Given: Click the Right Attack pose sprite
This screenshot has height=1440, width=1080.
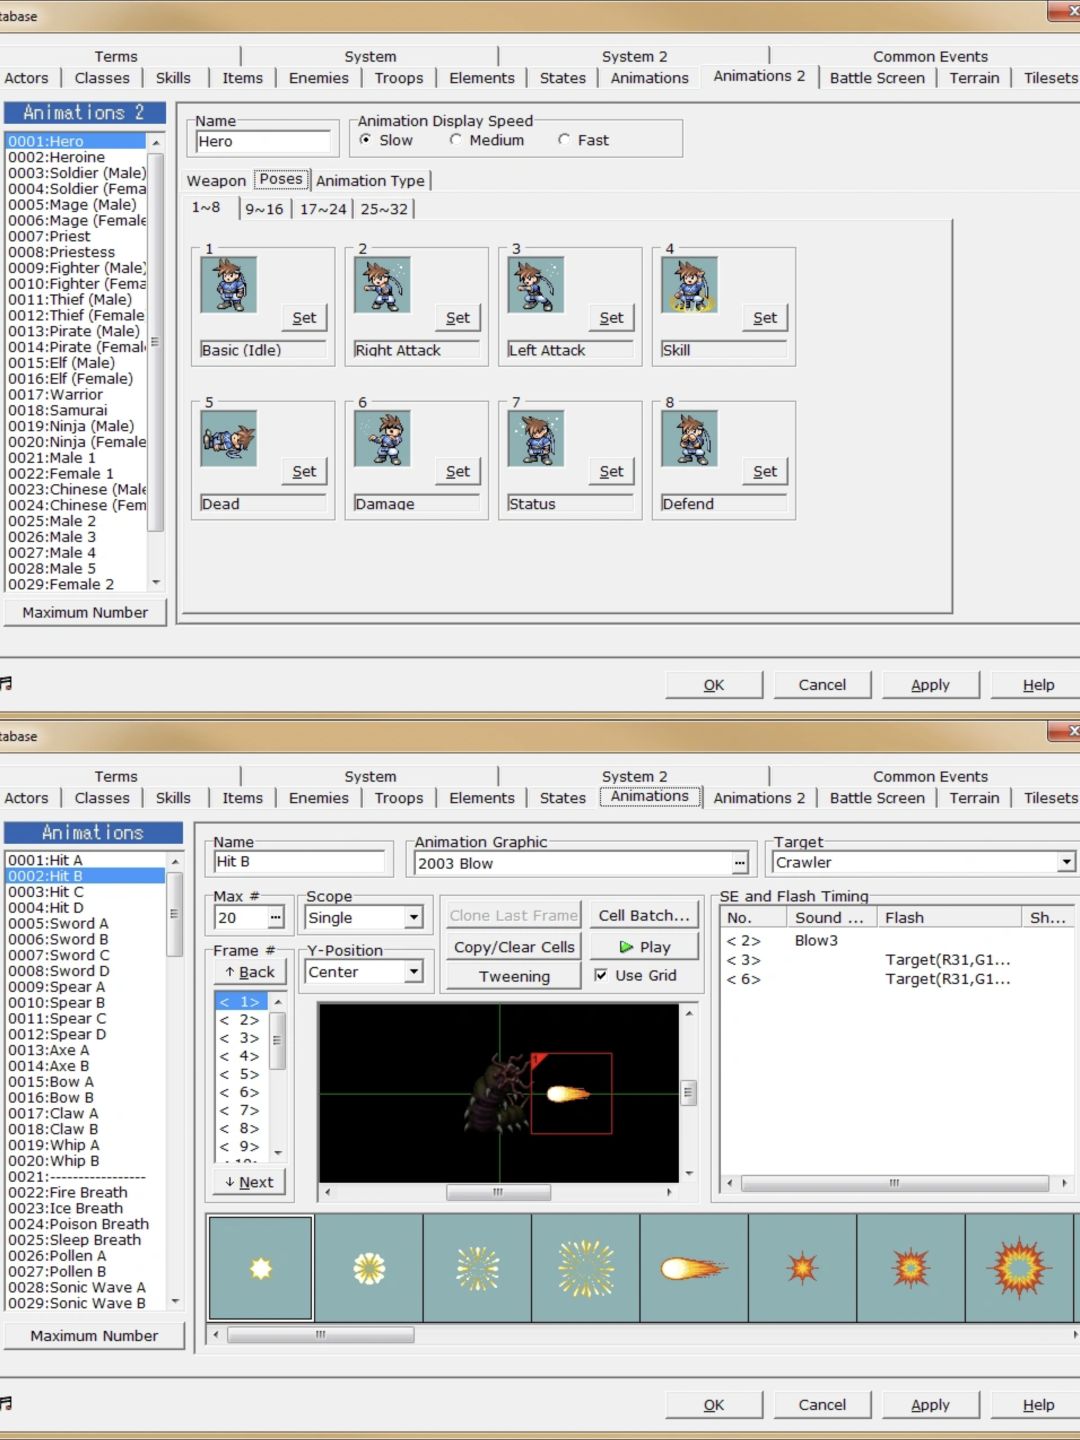Looking at the screenshot, I should tap(383, 285).
